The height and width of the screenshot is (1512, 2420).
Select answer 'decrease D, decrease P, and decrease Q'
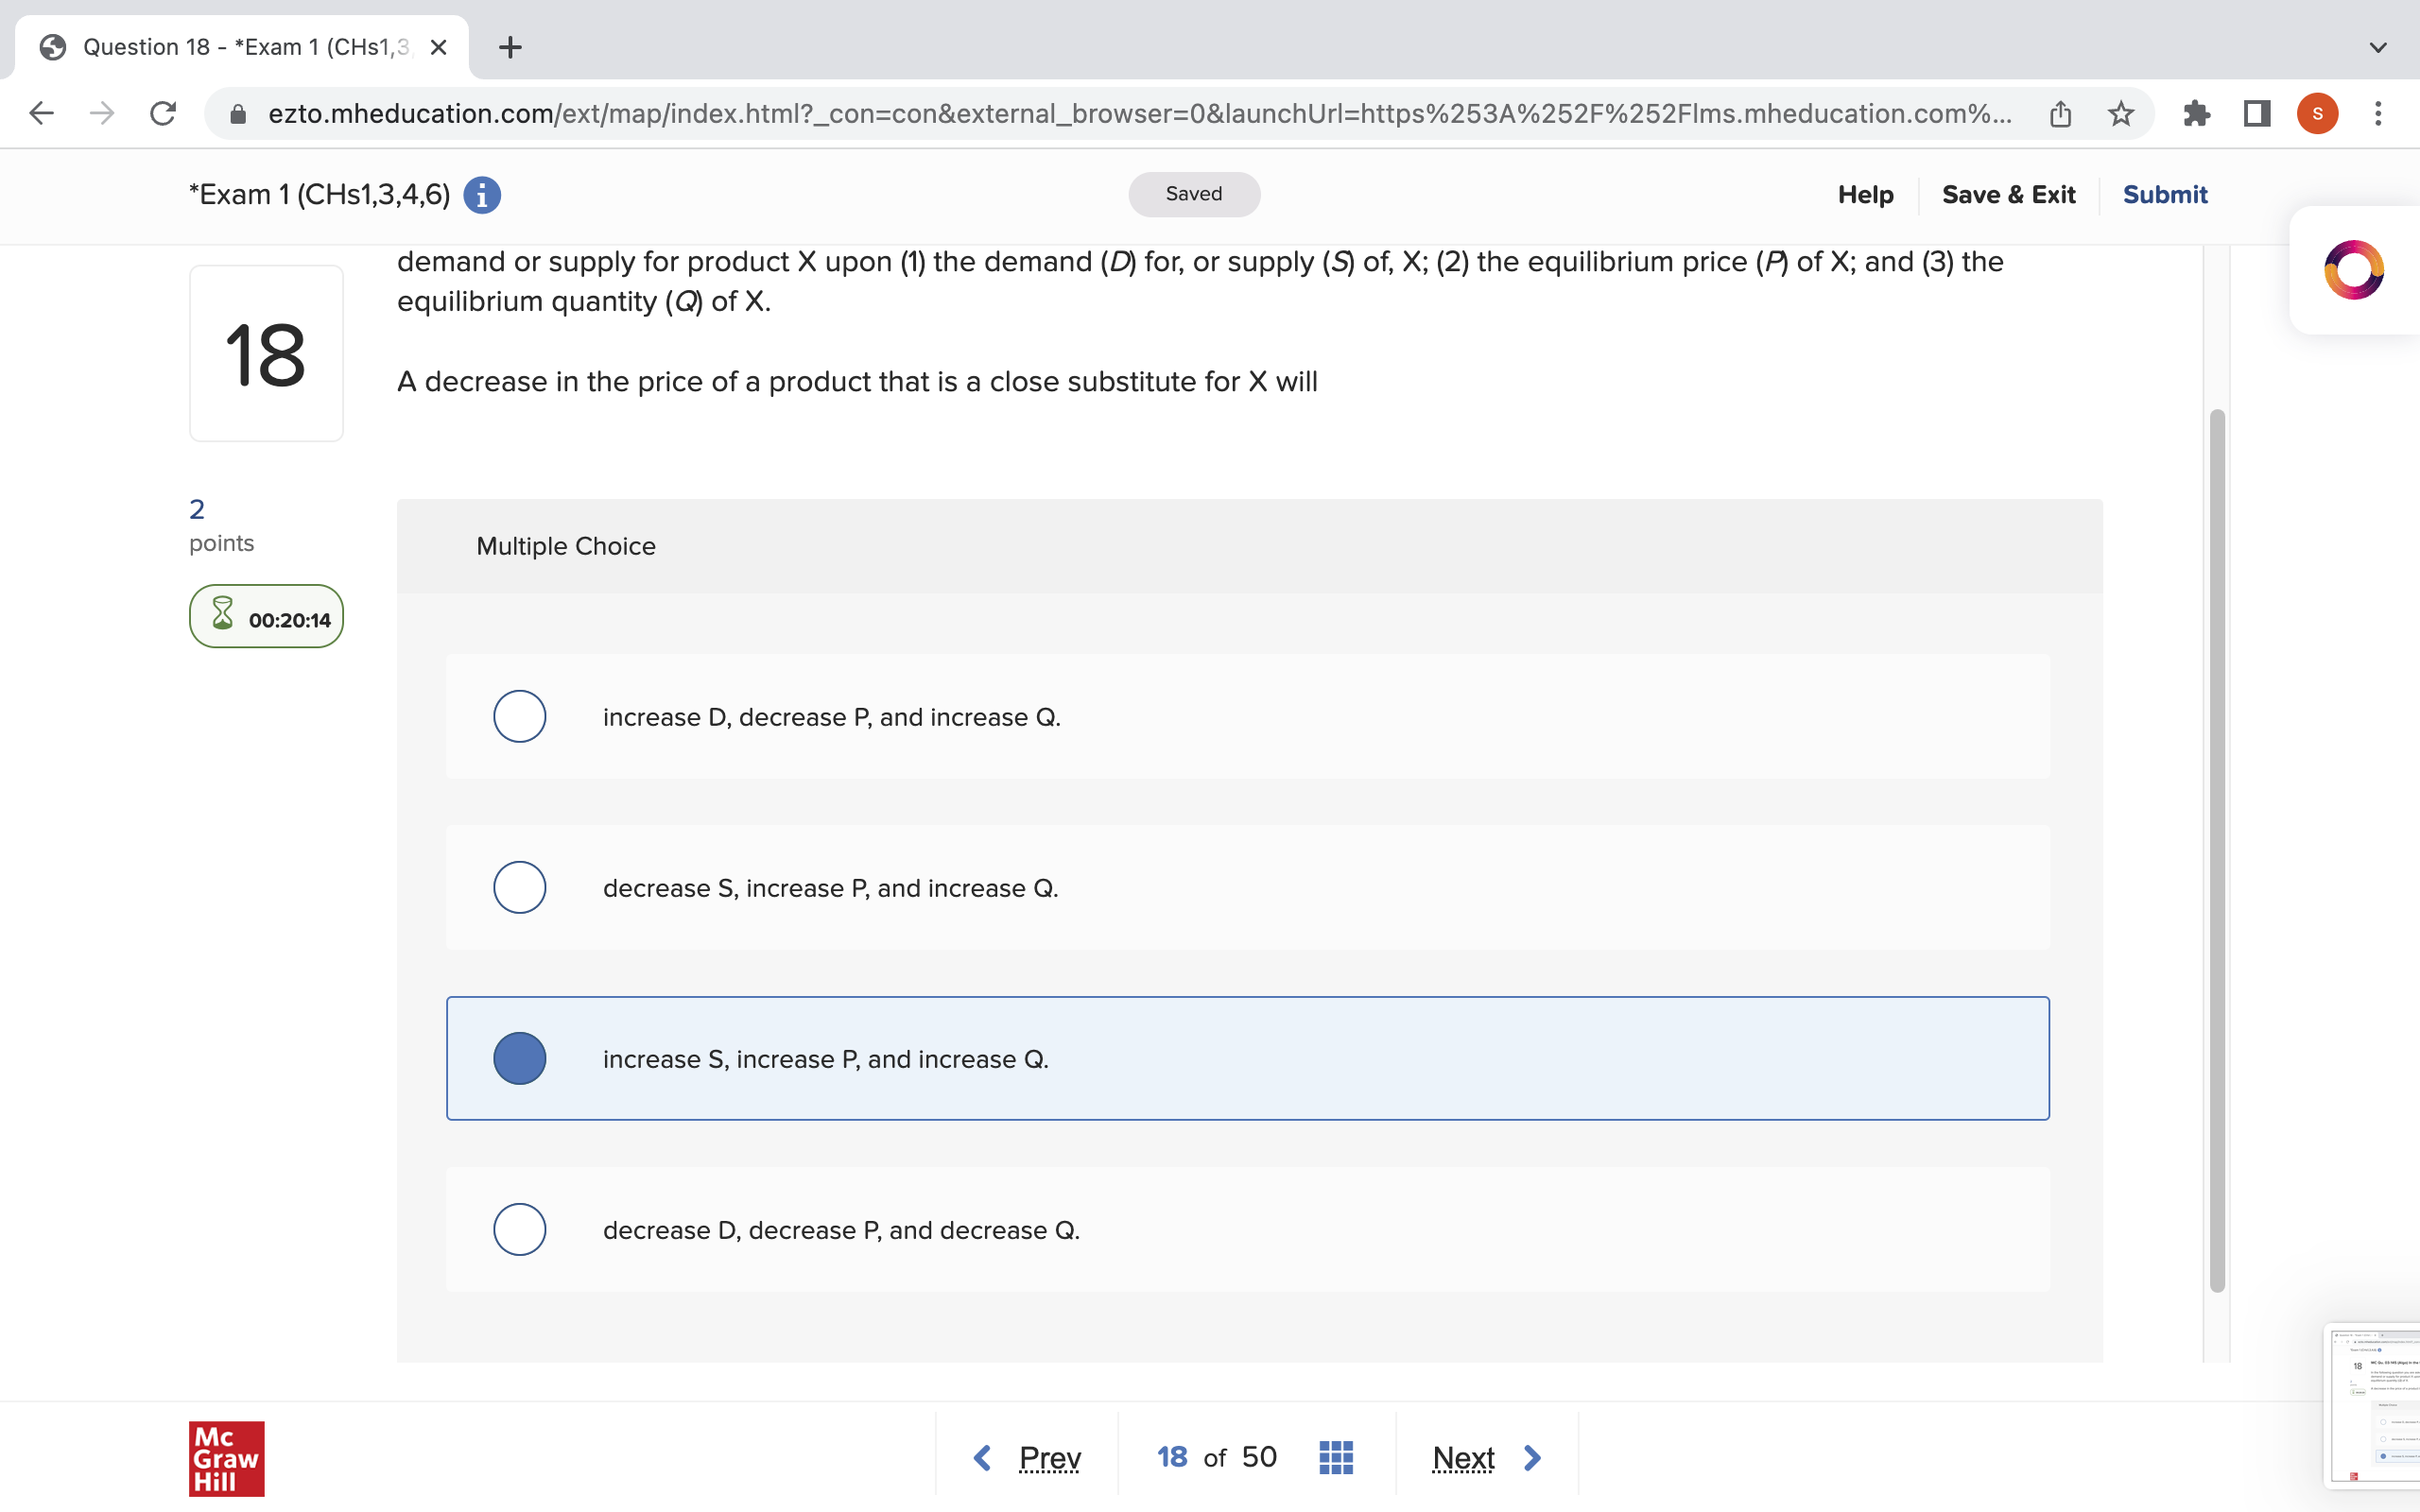[519, 1229]
